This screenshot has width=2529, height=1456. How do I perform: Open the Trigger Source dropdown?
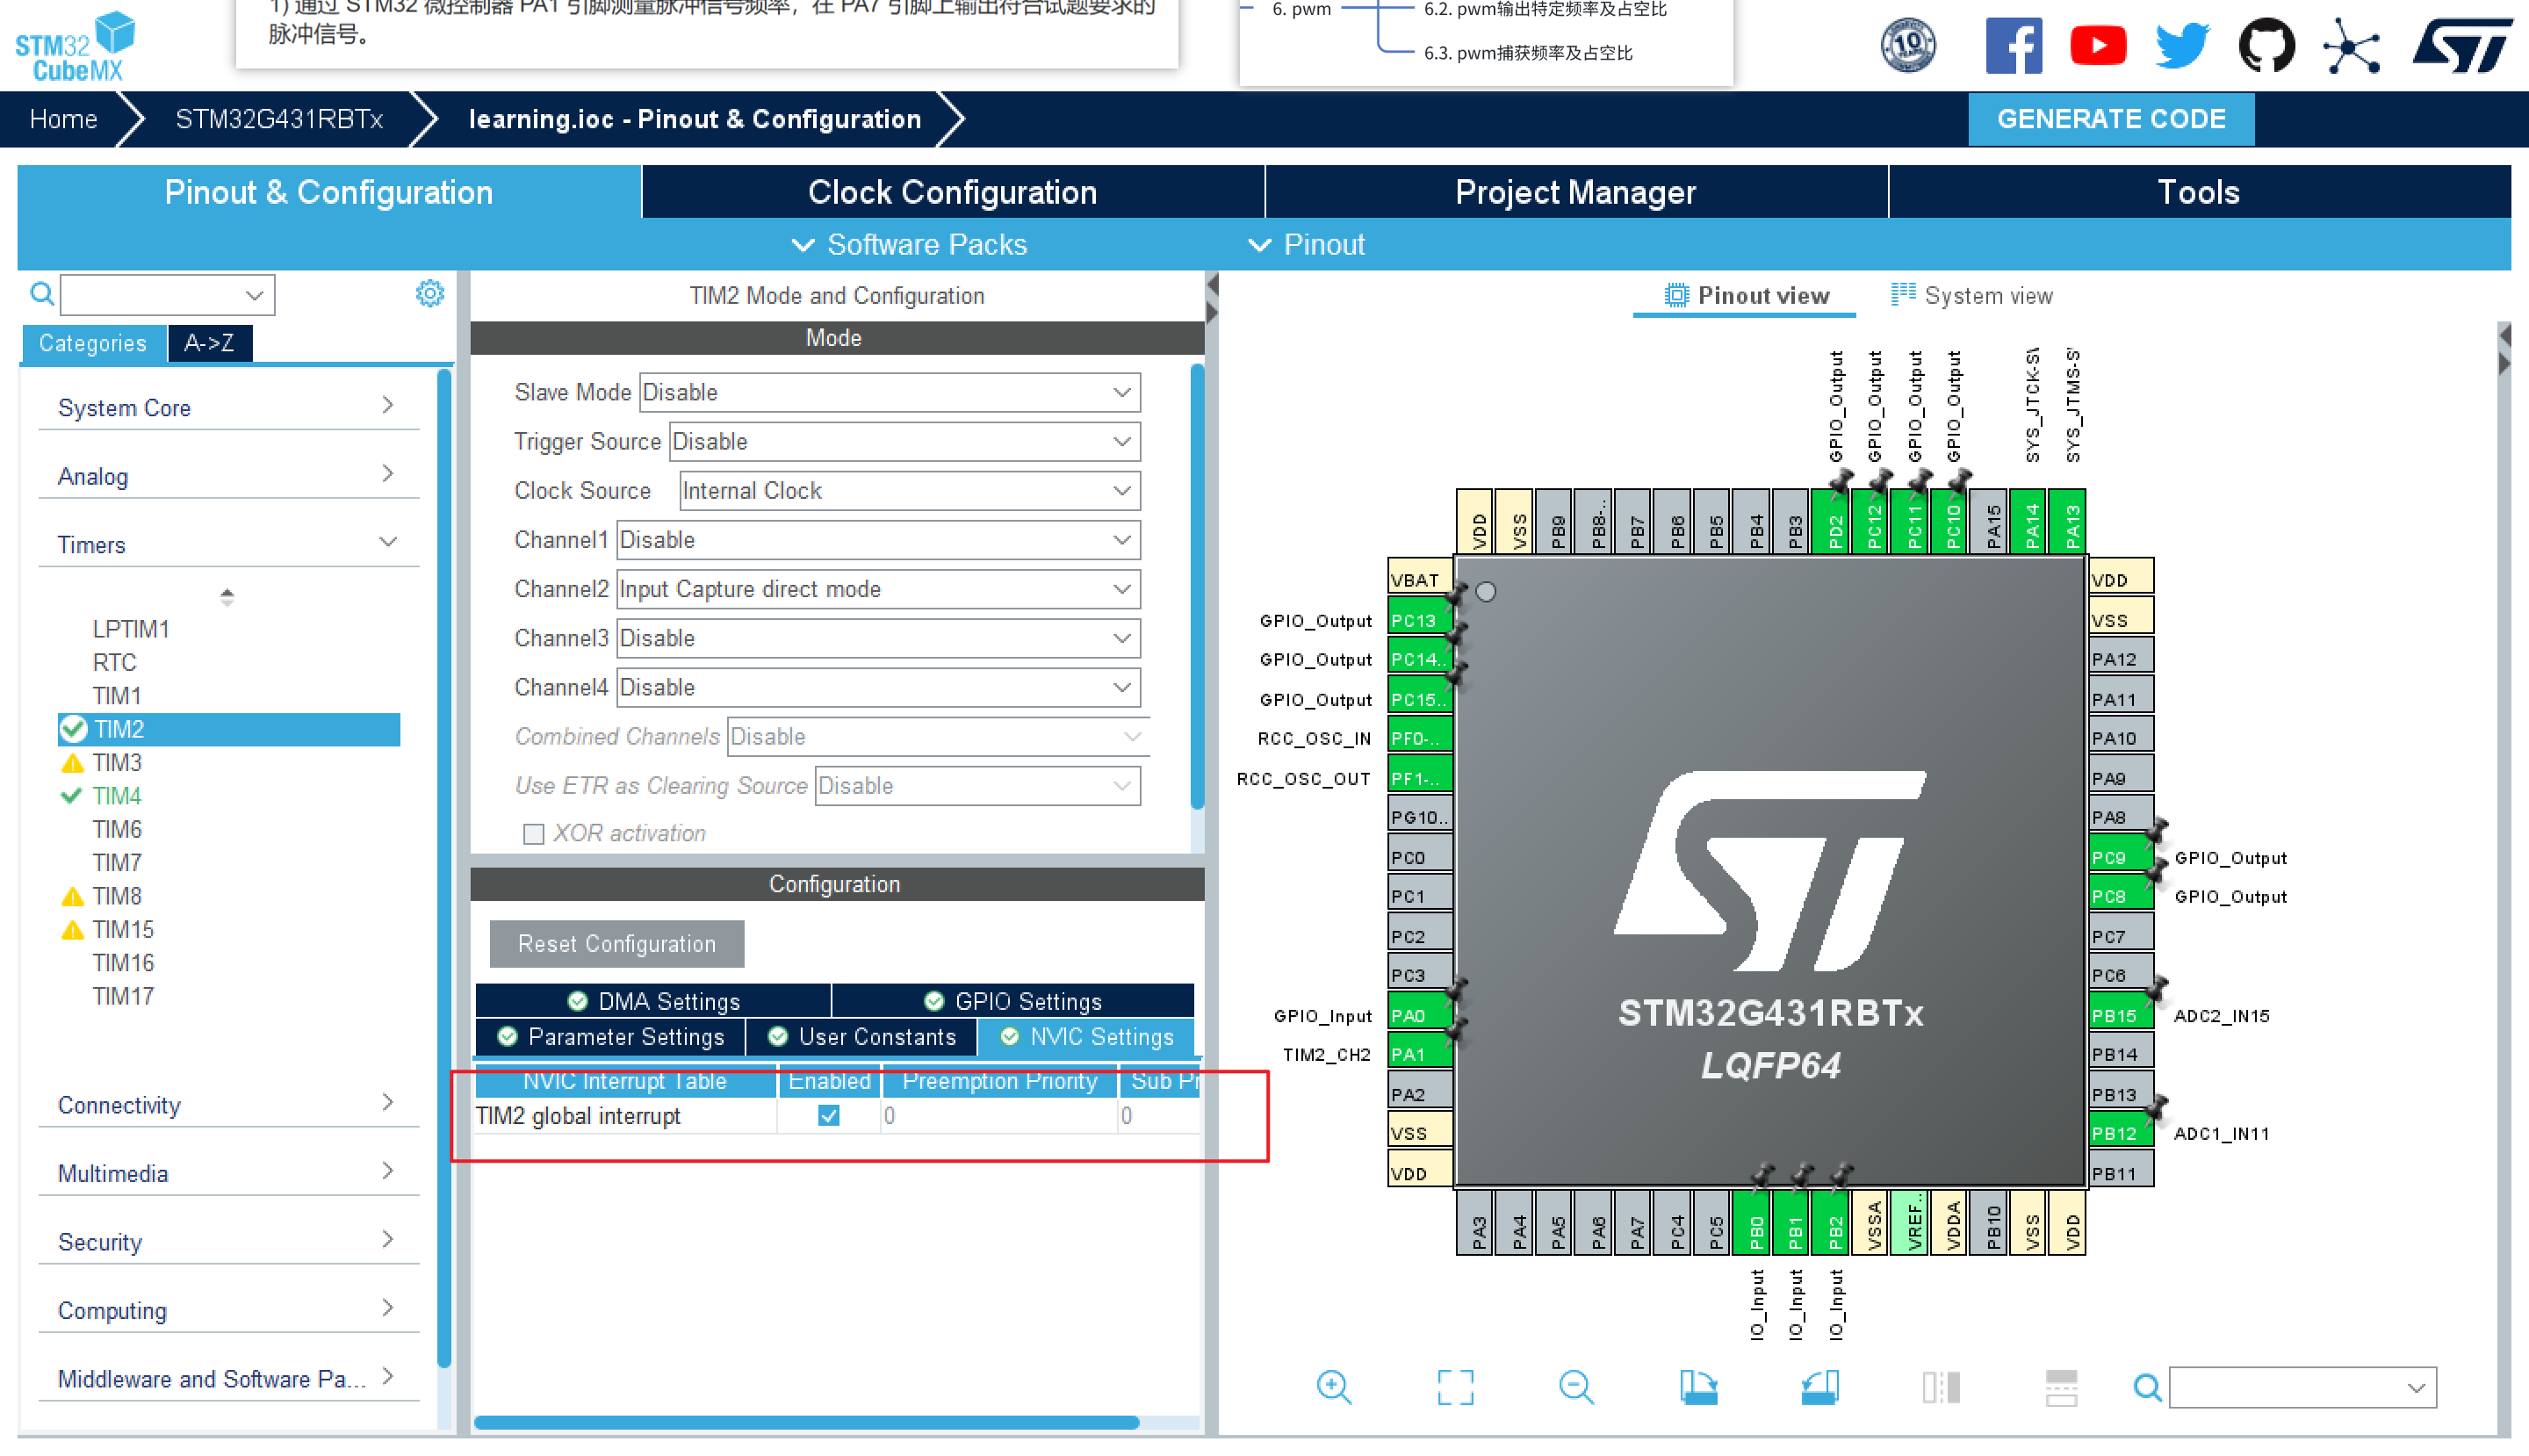pyautogui.click(x=904, y=441)
